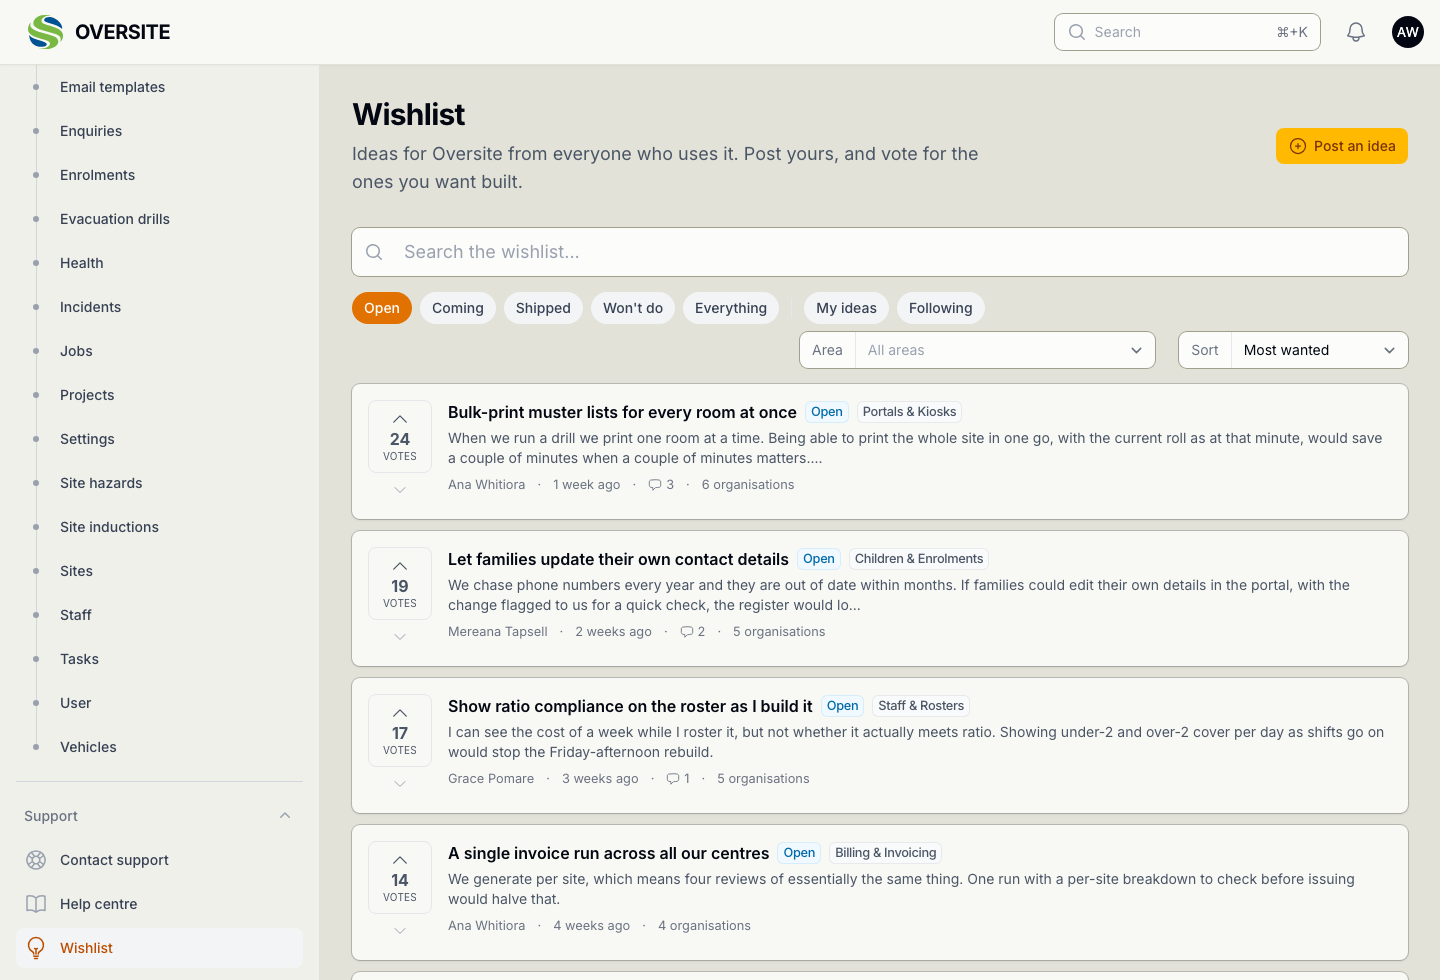Go to Vehicles in sidebar

[x=88, y=747]
